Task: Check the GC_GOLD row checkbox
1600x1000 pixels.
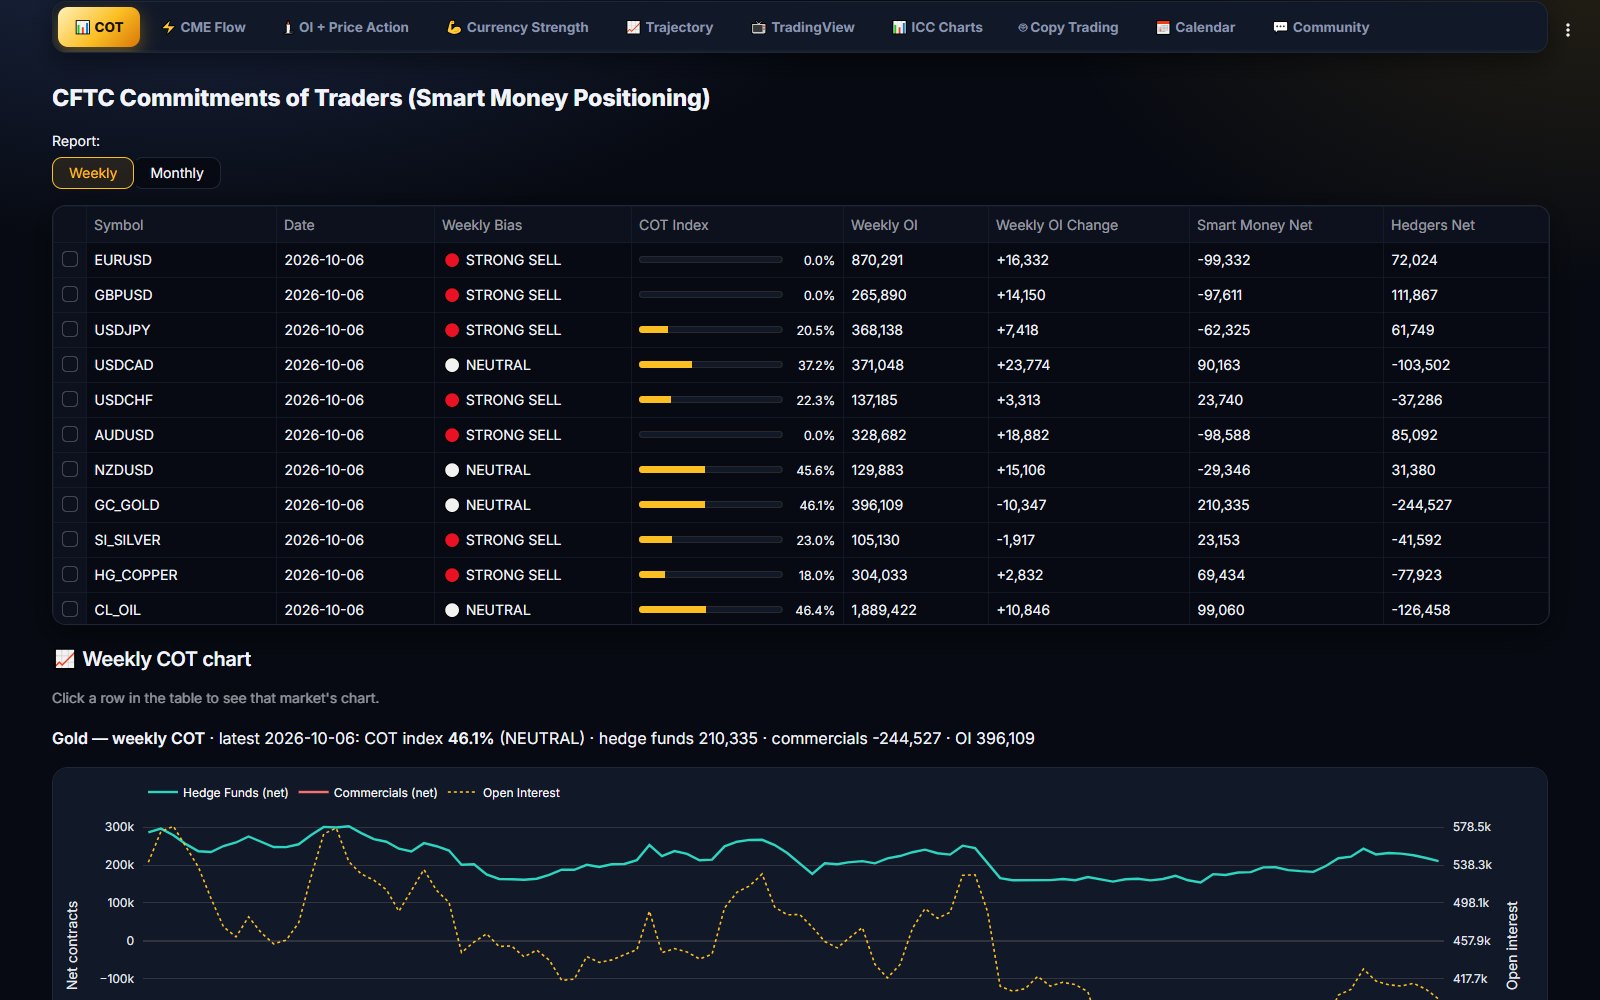Action: tap(70, 504)
